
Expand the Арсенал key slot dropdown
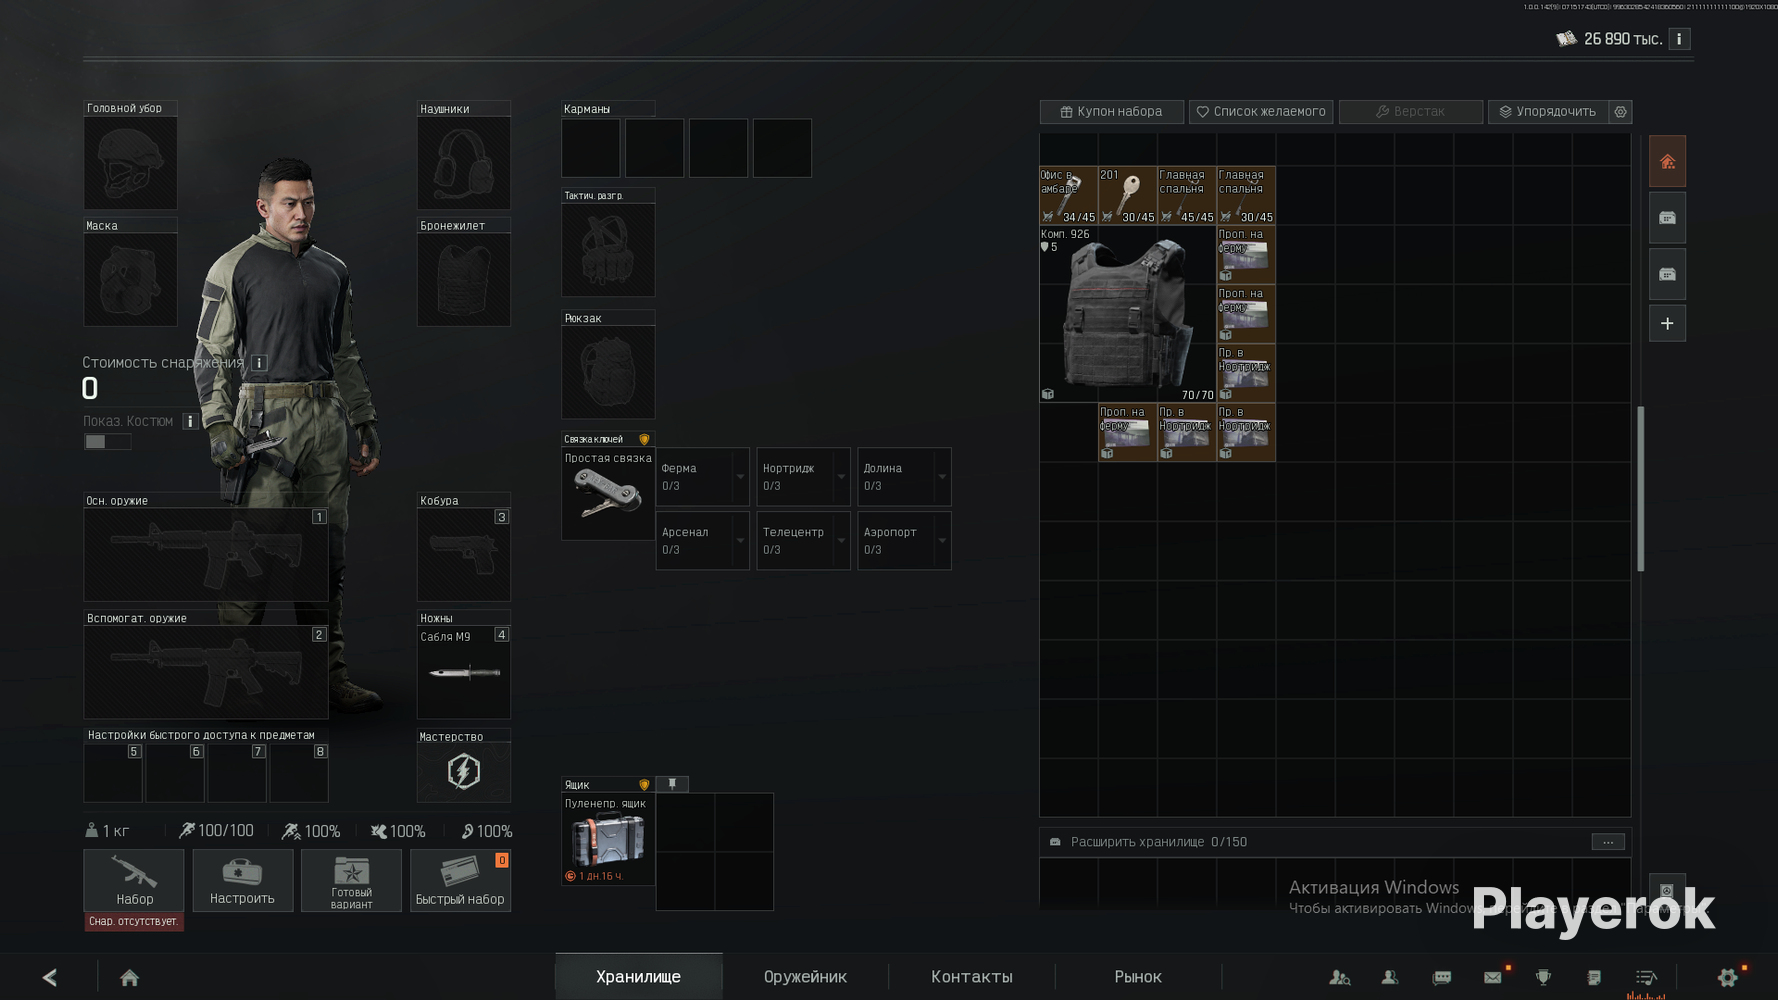click(740, 541)
